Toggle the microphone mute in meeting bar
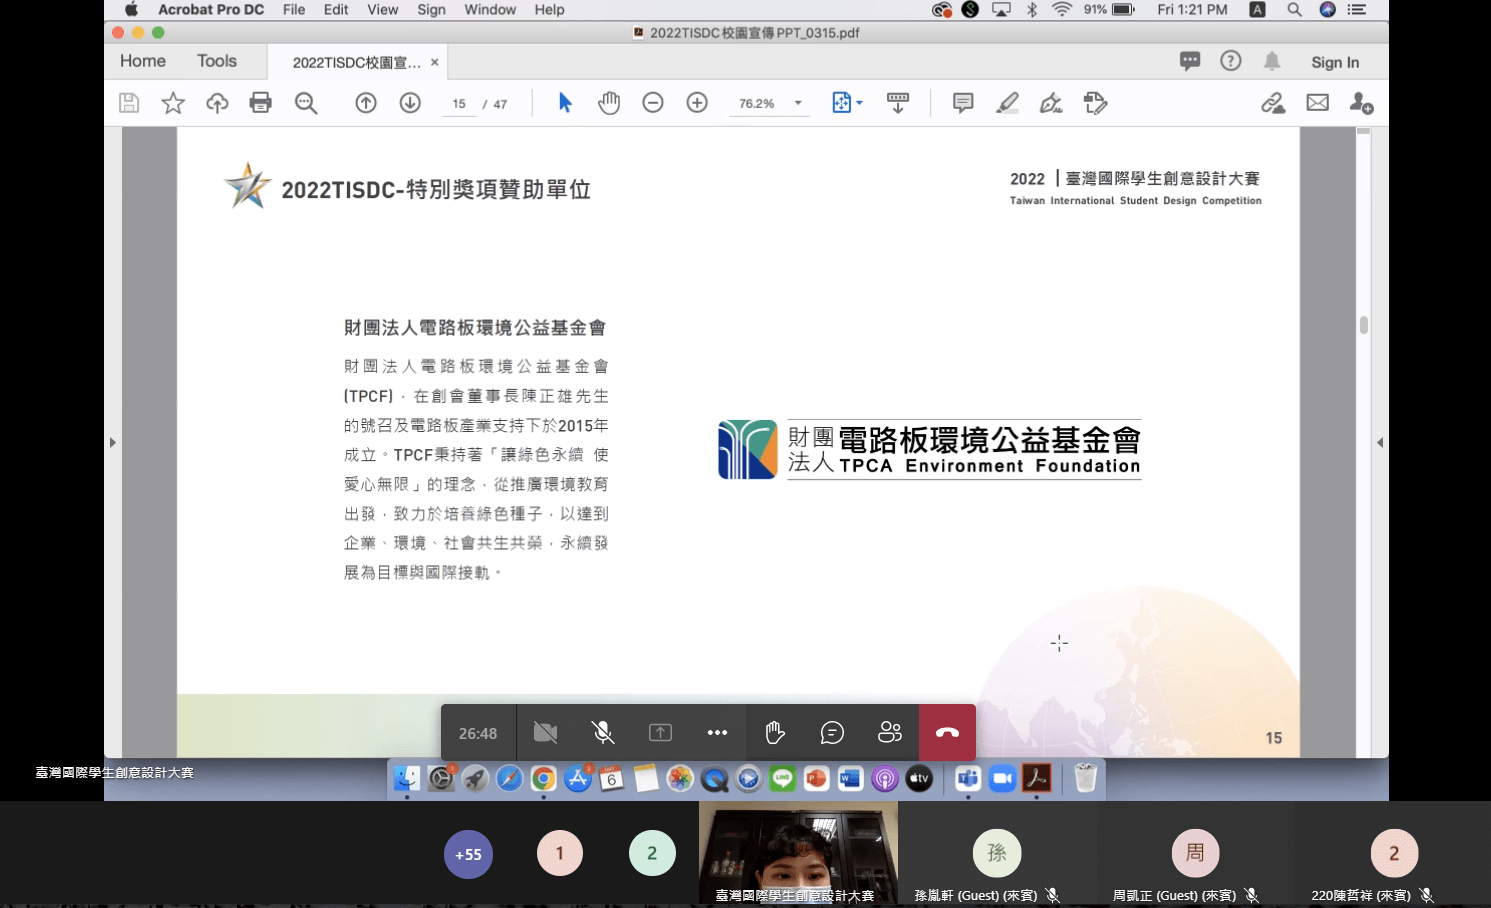1491x908 pixels. 603,733
